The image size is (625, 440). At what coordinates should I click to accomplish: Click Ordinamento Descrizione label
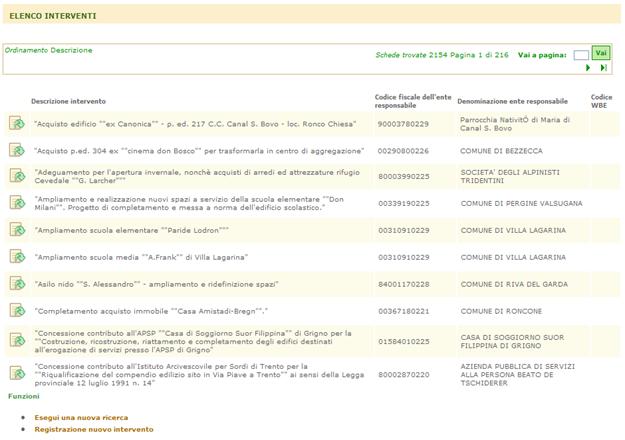click(x=49, y=50)
